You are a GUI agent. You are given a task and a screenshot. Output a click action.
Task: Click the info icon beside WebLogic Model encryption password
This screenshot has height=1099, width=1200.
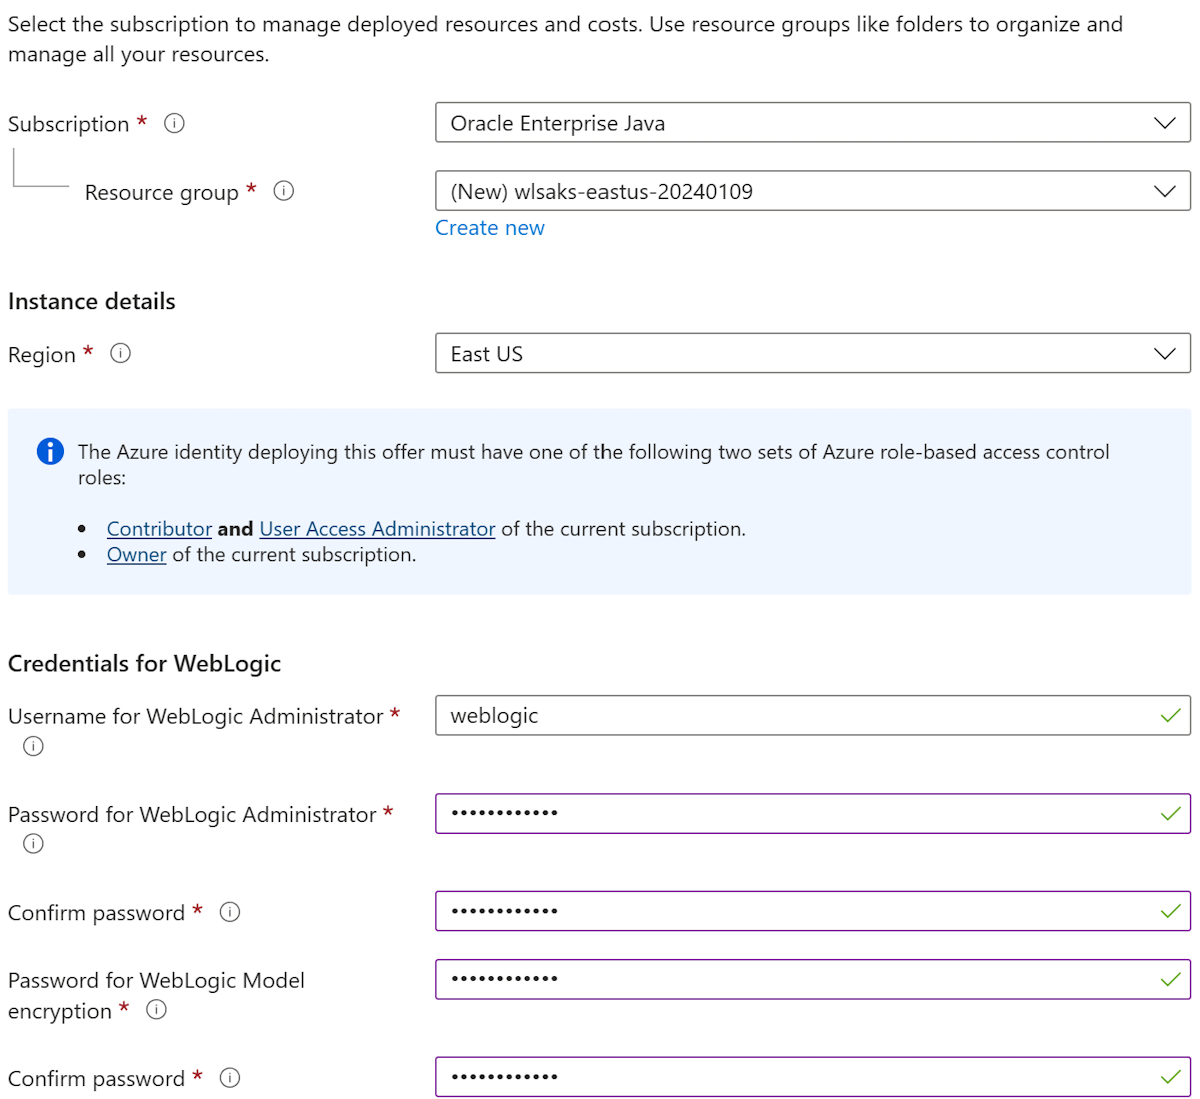156,1010
